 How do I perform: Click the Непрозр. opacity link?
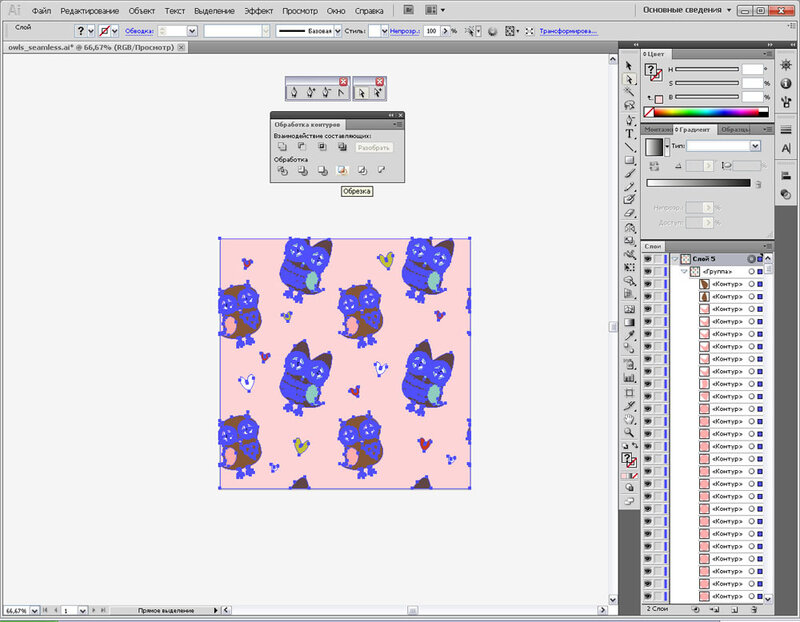point(404,31)
